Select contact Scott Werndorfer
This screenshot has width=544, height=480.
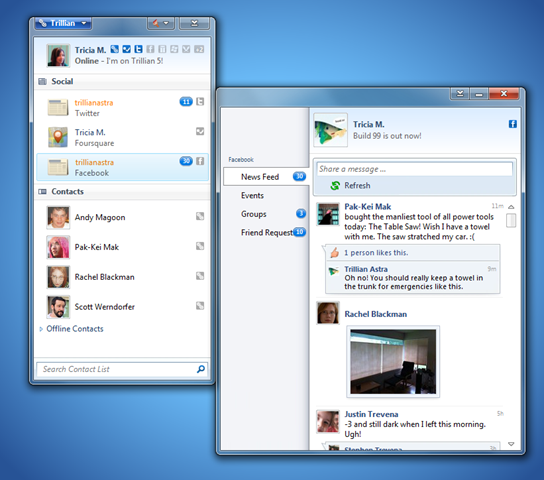click(x=122, y=307)
